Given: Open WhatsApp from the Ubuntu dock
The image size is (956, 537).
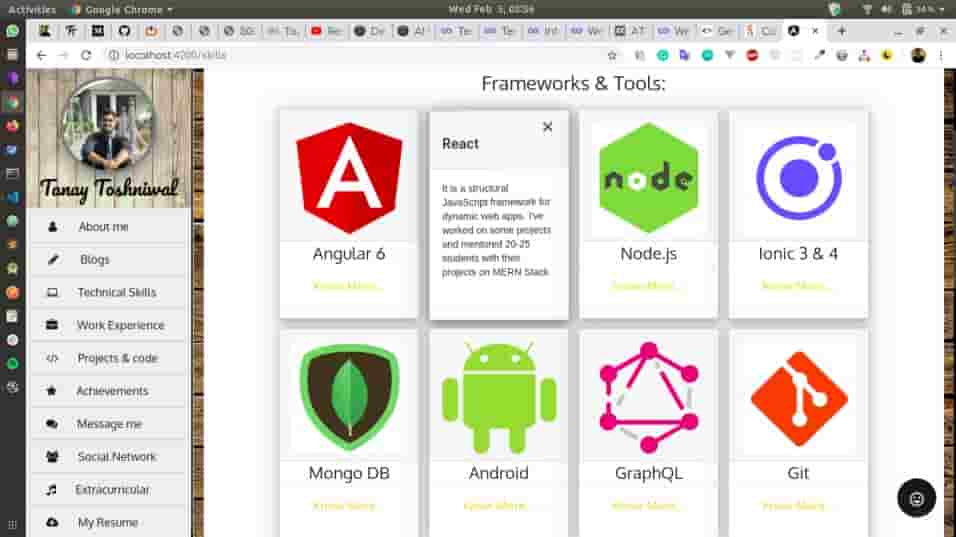Looking at the screenshot, I should click(x=12, y=31).
